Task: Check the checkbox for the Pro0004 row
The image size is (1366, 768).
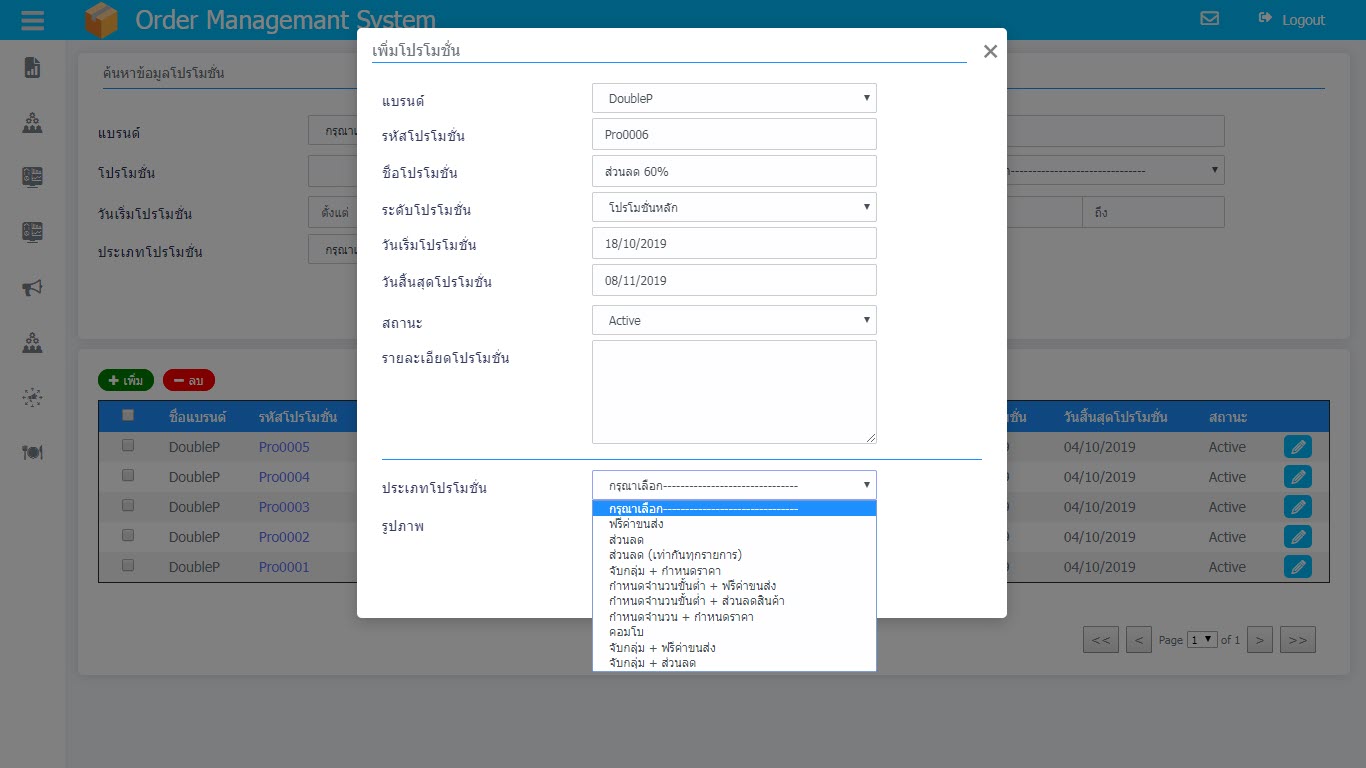Action: (x=128, y=476)
